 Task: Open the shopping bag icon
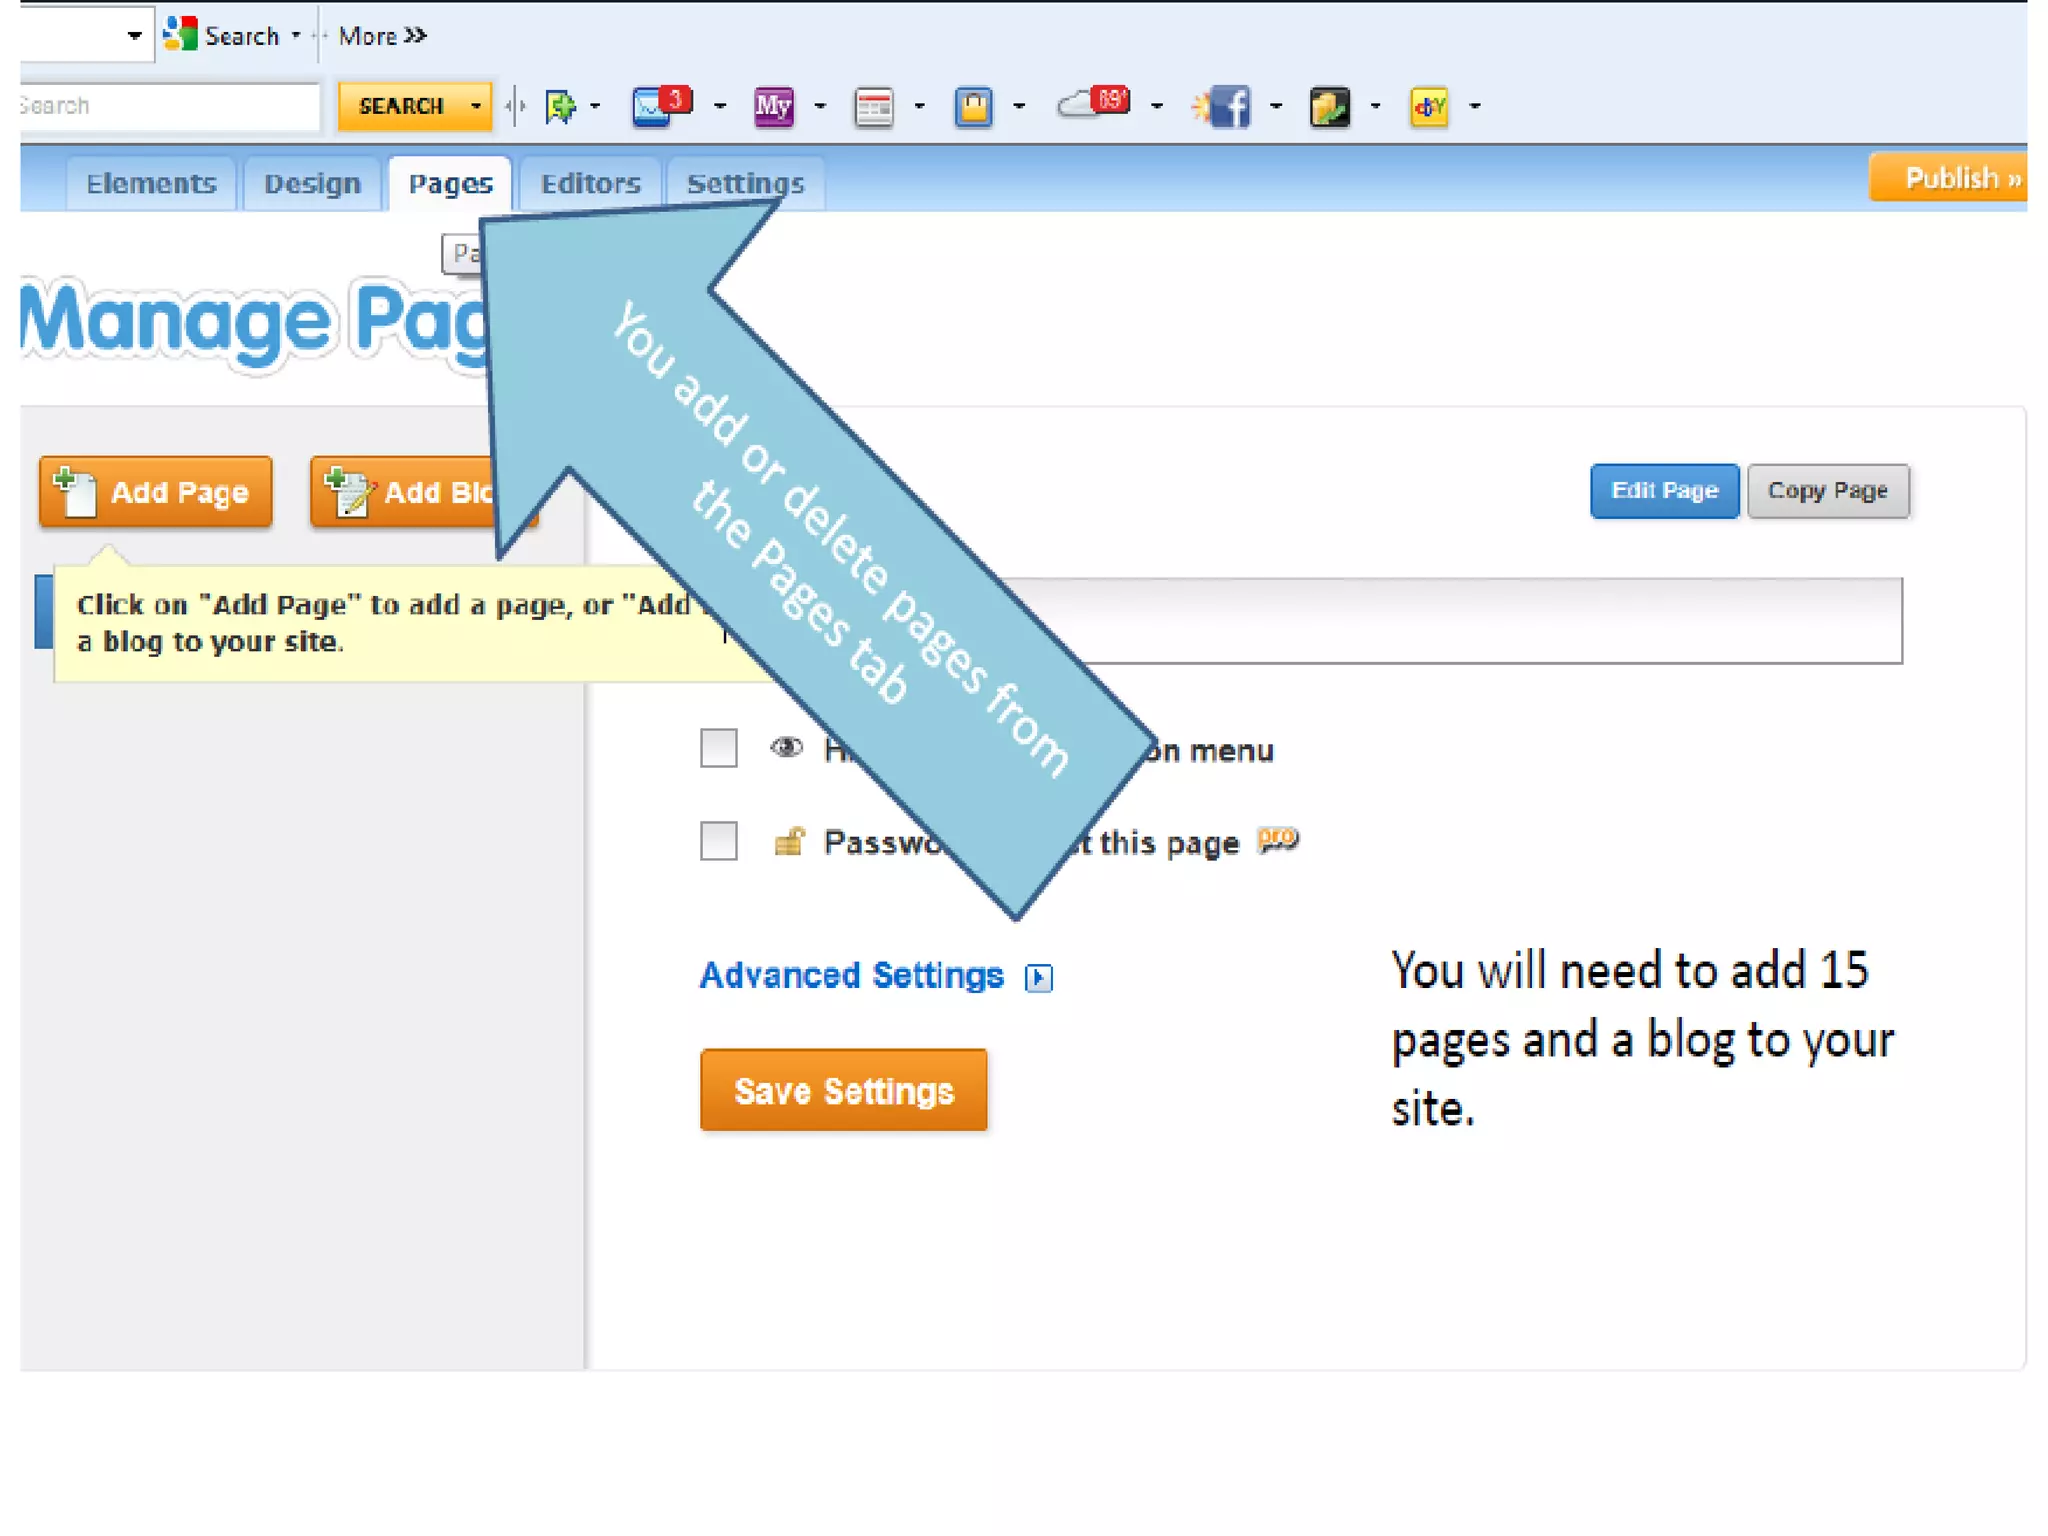click(973, 106)
